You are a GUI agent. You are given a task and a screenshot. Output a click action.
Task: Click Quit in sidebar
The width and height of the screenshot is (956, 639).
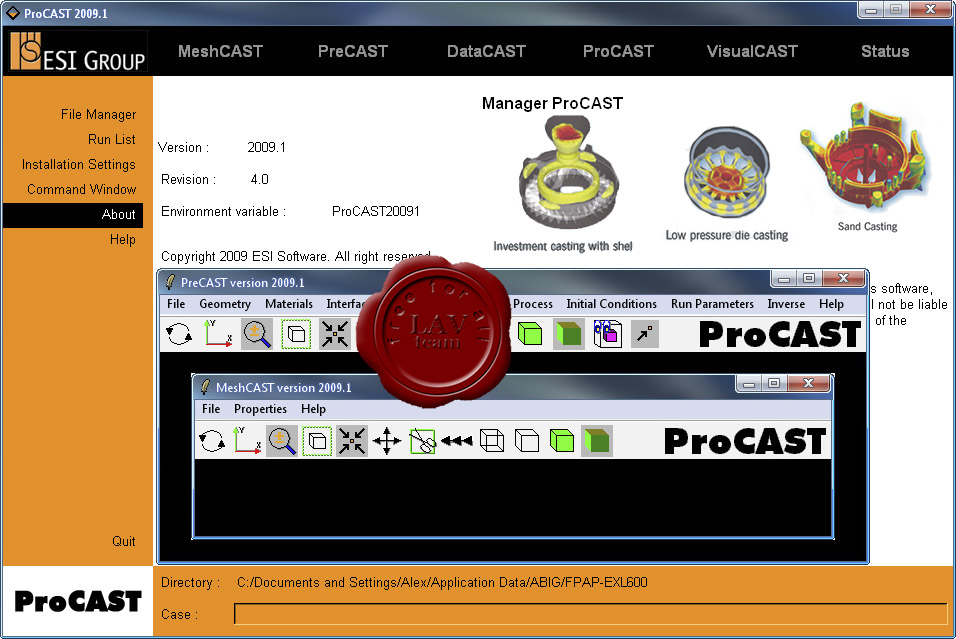pyautogui.click(x=124, y=541)
